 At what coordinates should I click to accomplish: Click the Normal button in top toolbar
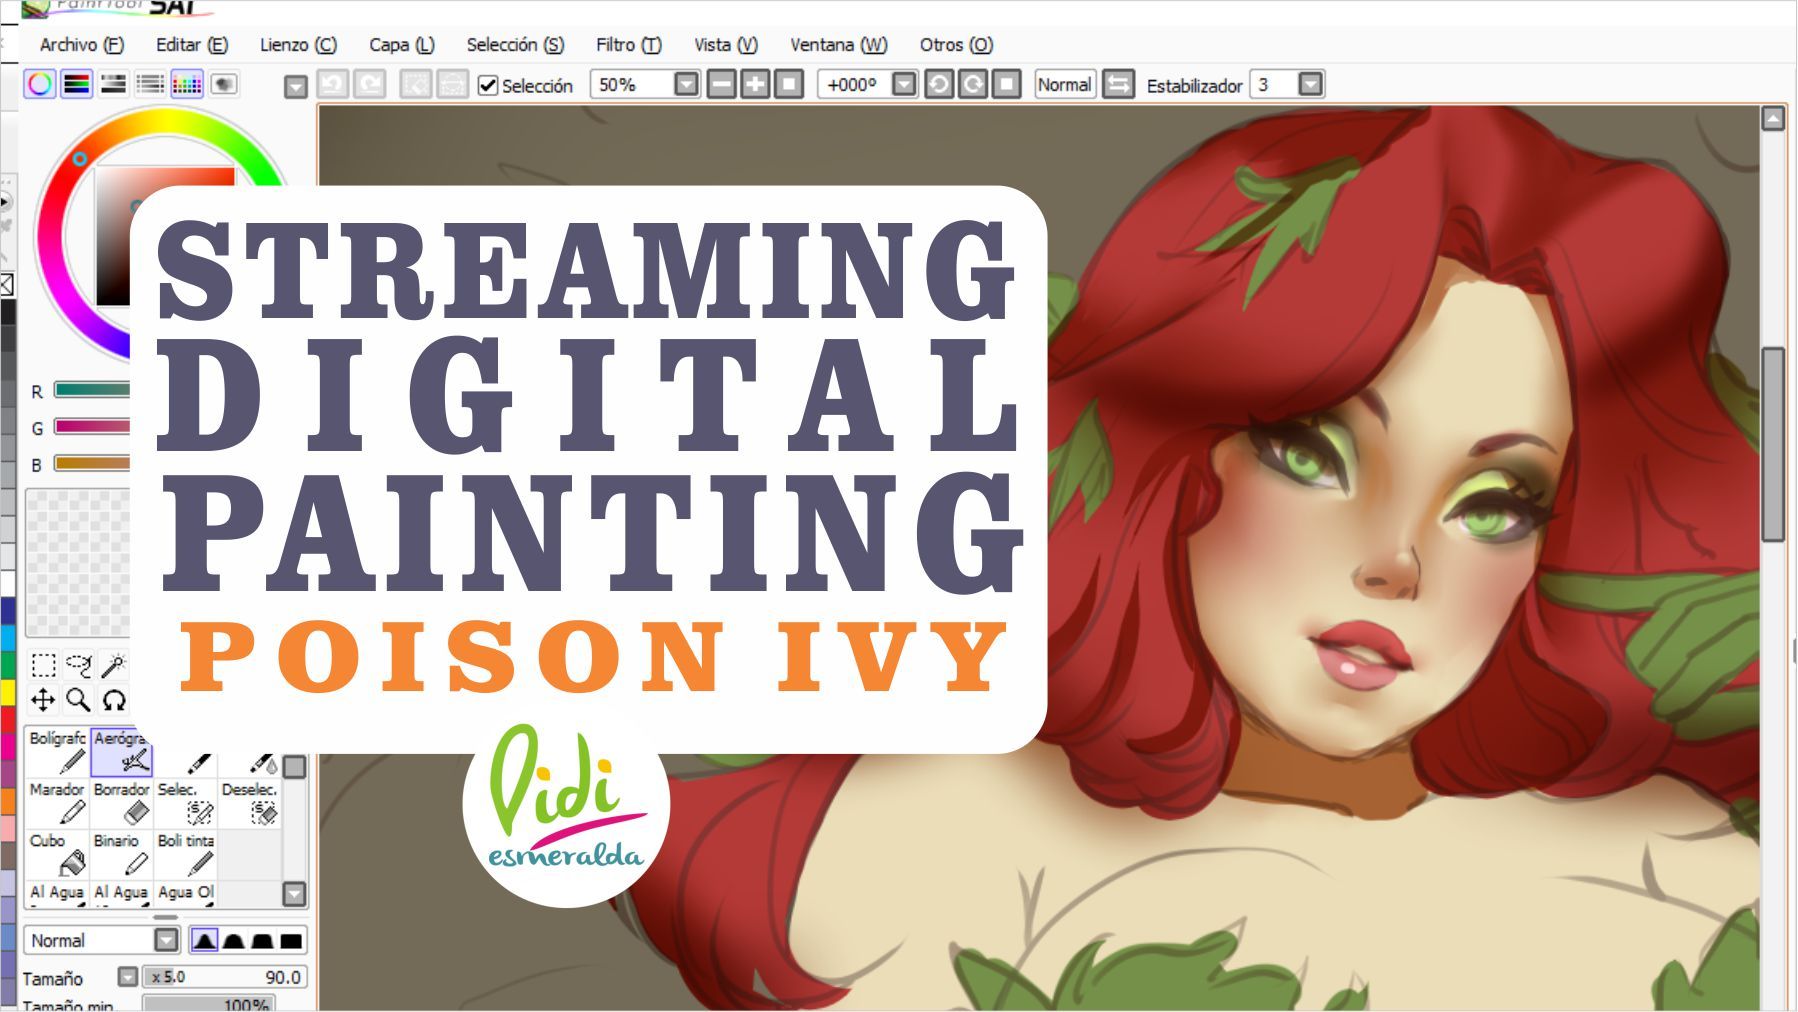[1064, 85]
